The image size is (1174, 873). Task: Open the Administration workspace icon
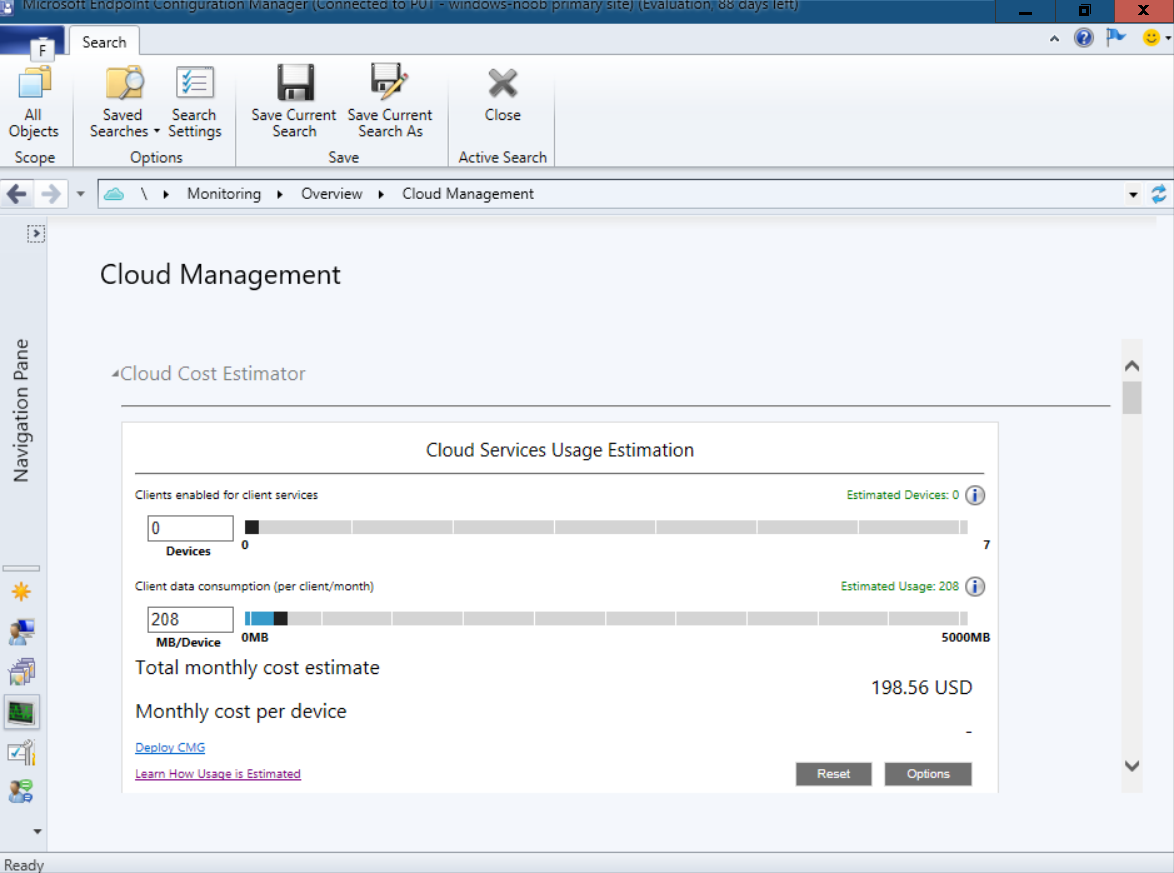22,752
